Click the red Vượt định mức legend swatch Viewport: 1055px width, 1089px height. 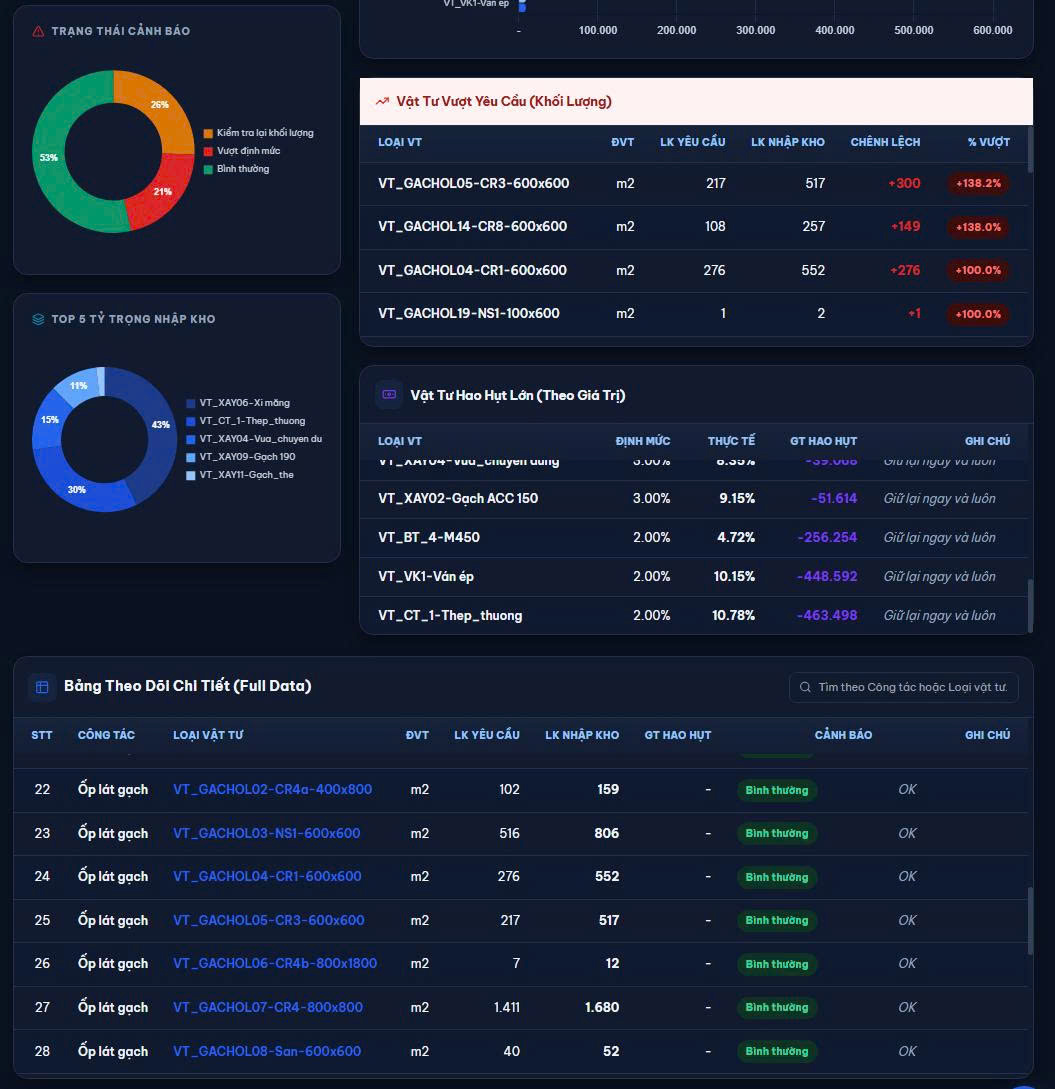coord(208,151)
